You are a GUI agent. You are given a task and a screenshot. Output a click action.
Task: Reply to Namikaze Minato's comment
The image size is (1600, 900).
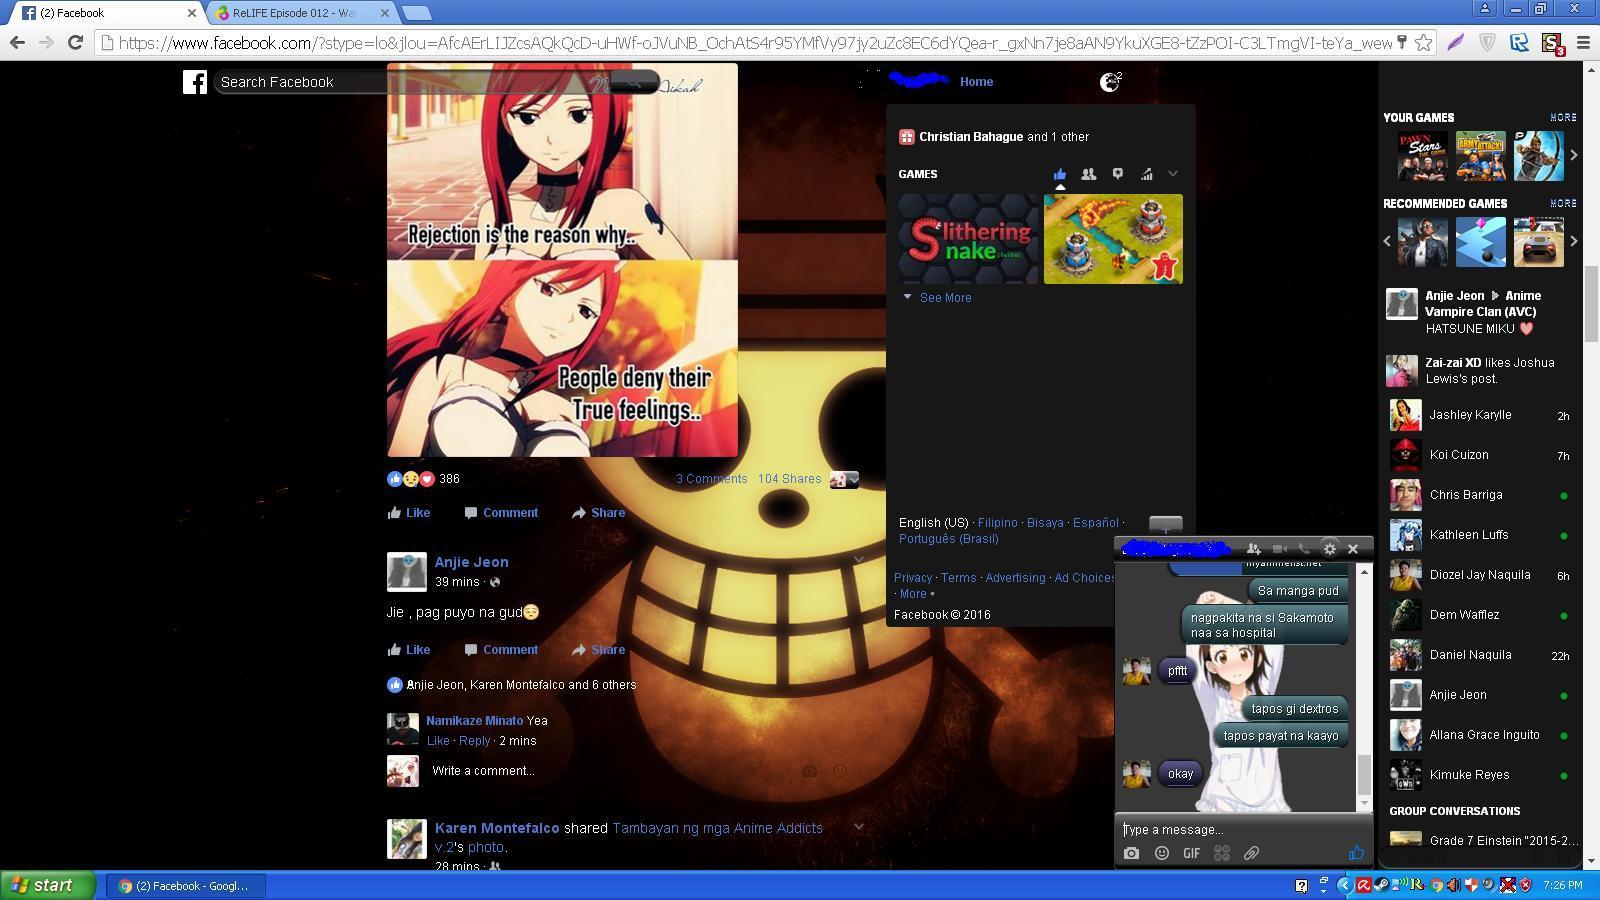coord(475,741)
